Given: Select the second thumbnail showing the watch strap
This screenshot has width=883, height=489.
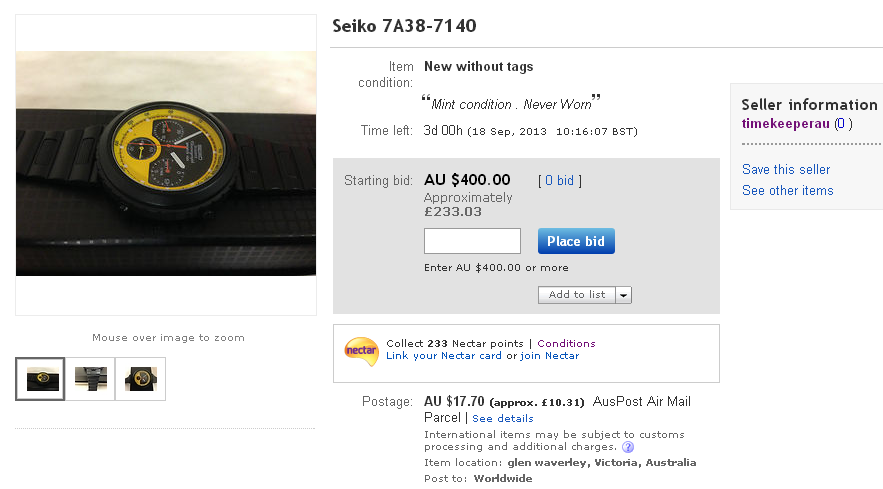Looking at the screenshot, I should pos(91,379).
